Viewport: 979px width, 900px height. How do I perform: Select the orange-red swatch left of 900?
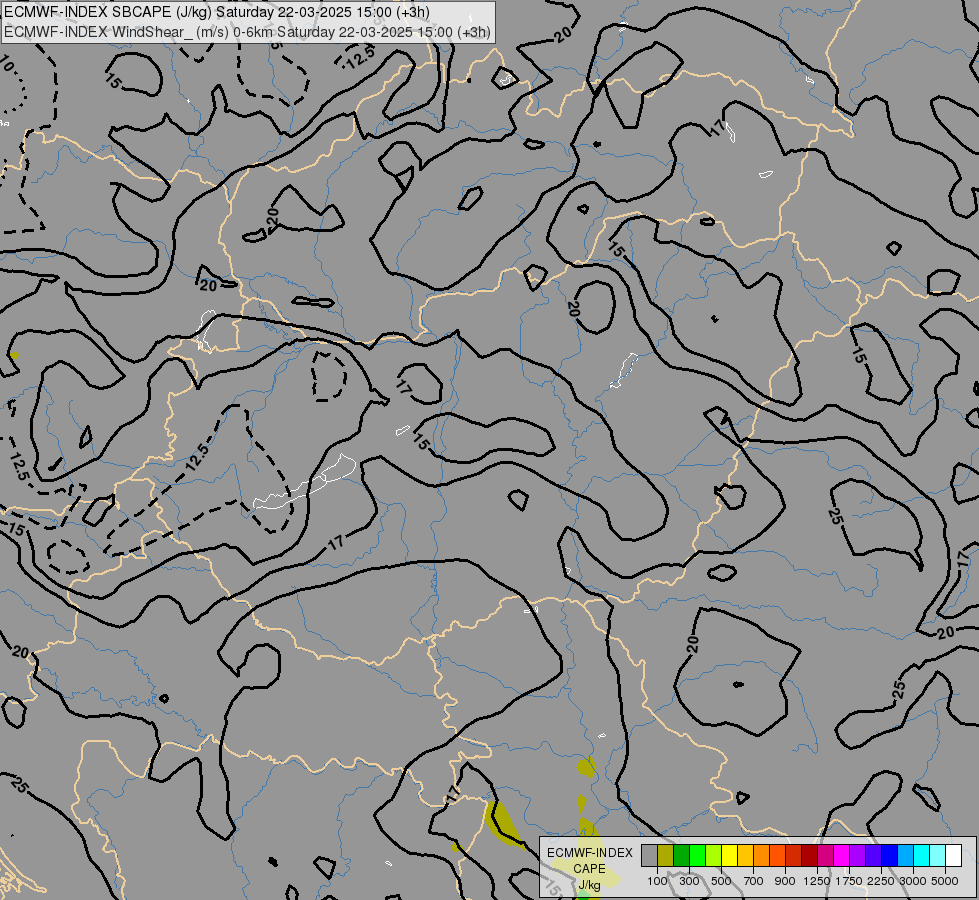(x=777, y=856)
